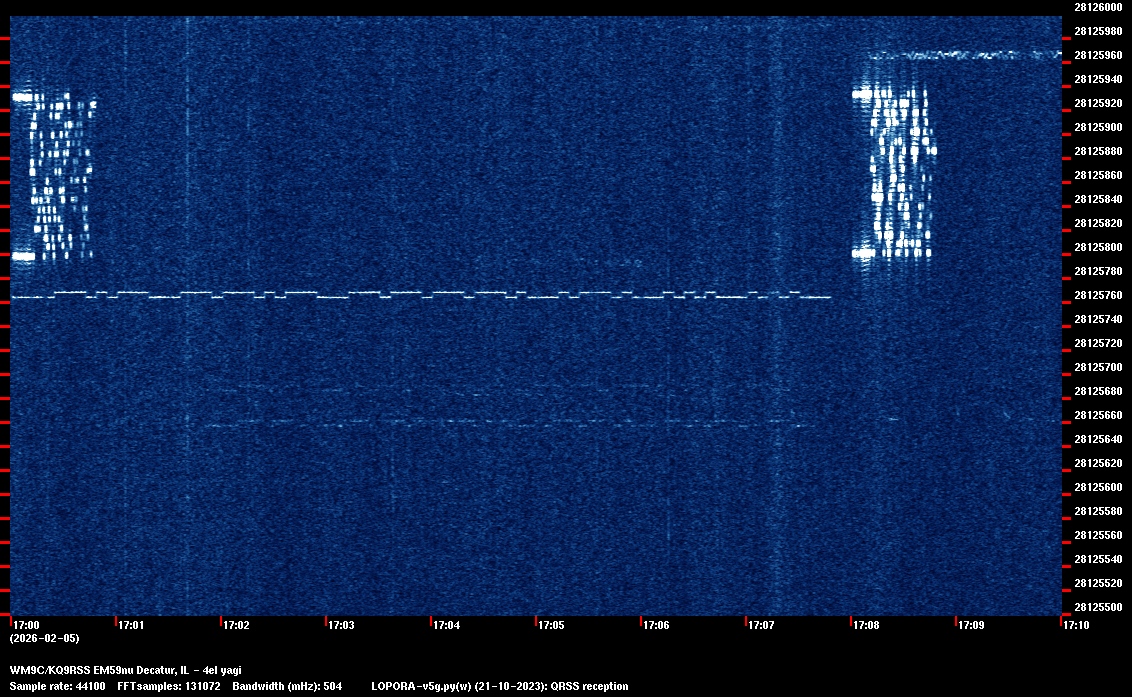The height and width of the screenshot is (697, 1132).
Task: Click the LOPORA QRSS reception caption
Action: point(499,687)
